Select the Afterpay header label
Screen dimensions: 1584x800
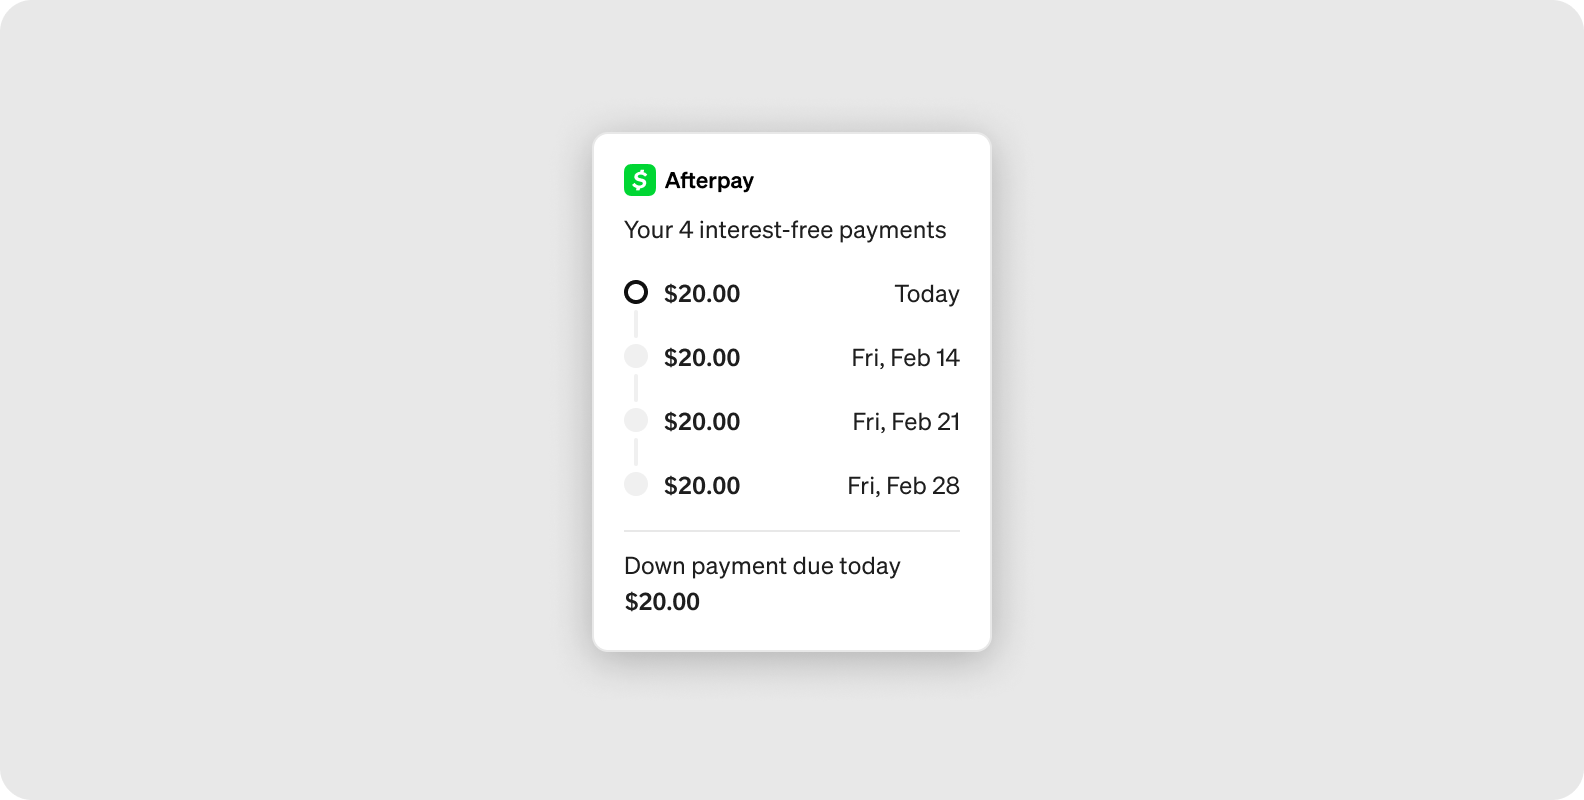coord(710,180)
